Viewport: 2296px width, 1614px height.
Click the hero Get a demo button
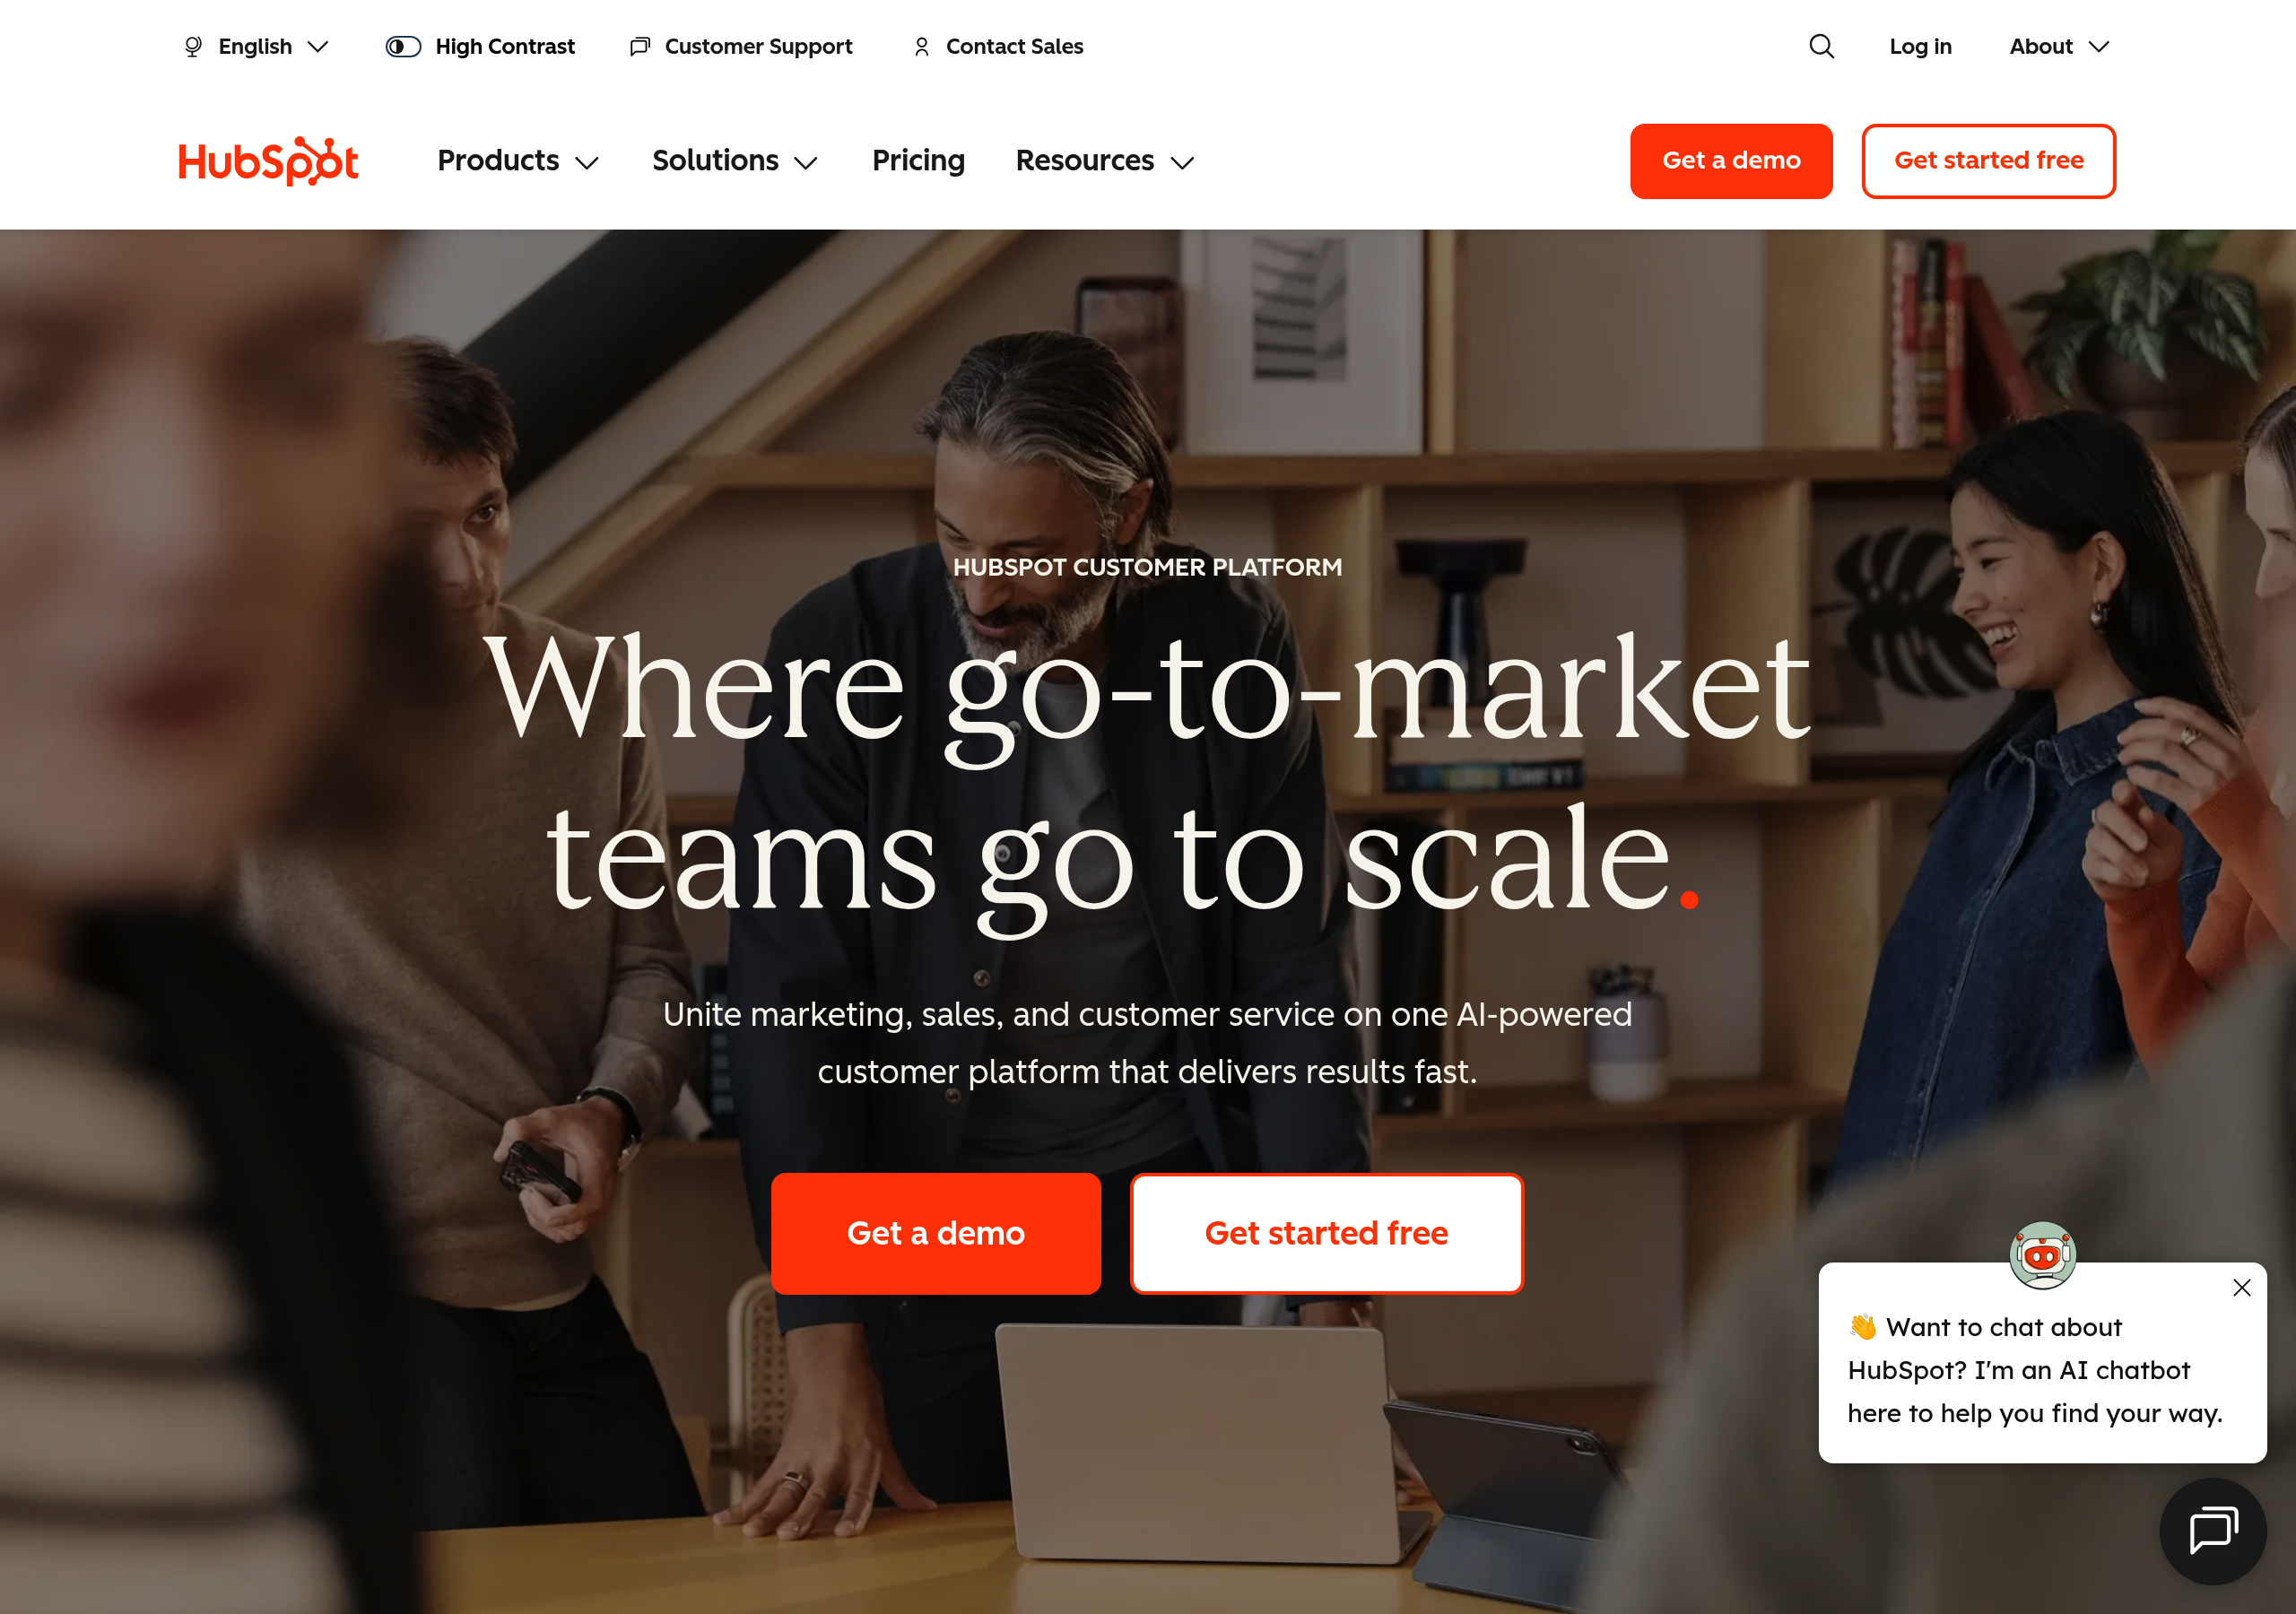936,1233
